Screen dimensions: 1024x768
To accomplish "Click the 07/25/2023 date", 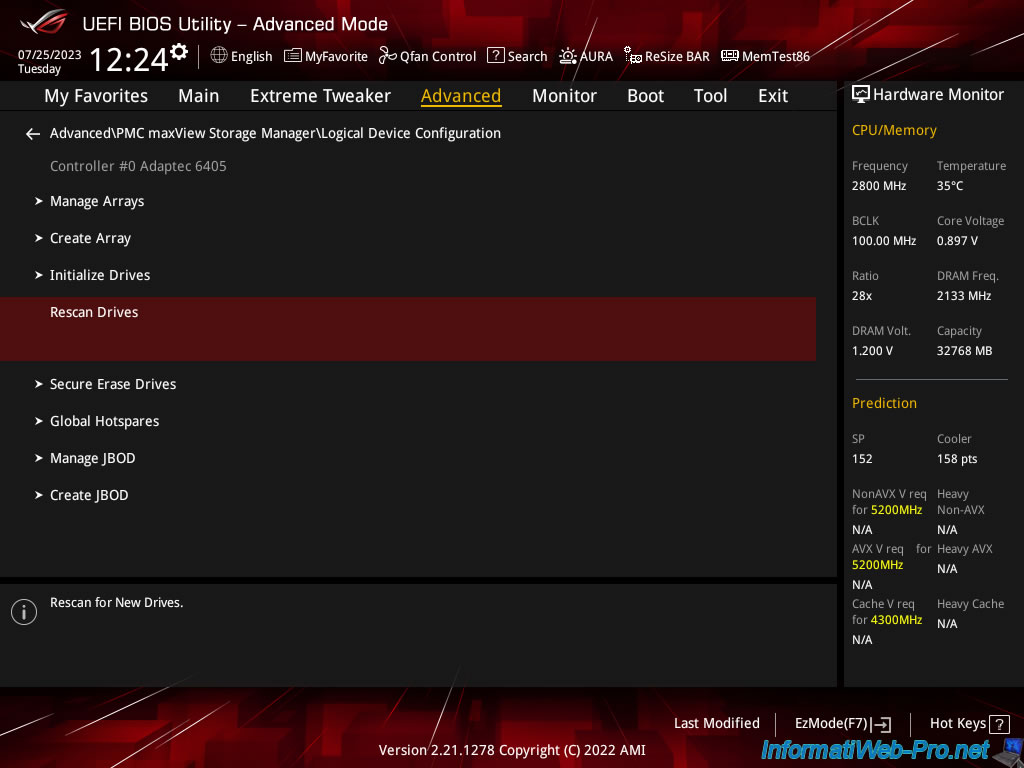I will click(x=50, y=55).
